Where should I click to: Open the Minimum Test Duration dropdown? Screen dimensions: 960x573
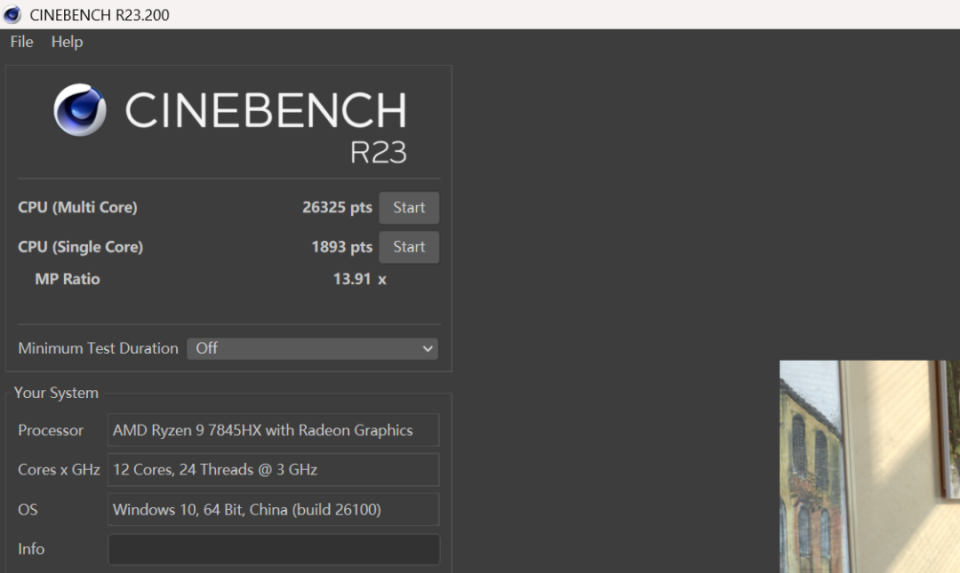pyautogui.click(x=312, y=348)
